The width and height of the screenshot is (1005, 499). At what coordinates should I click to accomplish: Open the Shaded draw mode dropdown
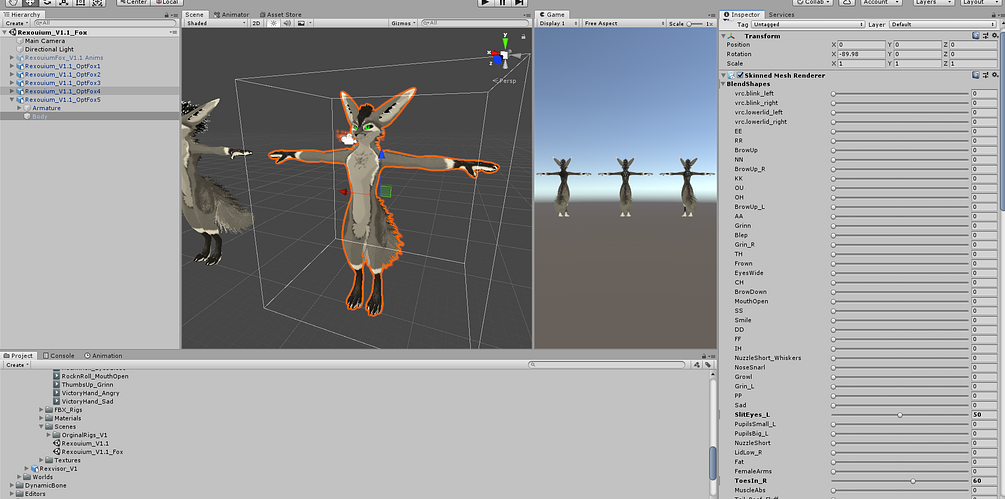[x=216, y=23]
